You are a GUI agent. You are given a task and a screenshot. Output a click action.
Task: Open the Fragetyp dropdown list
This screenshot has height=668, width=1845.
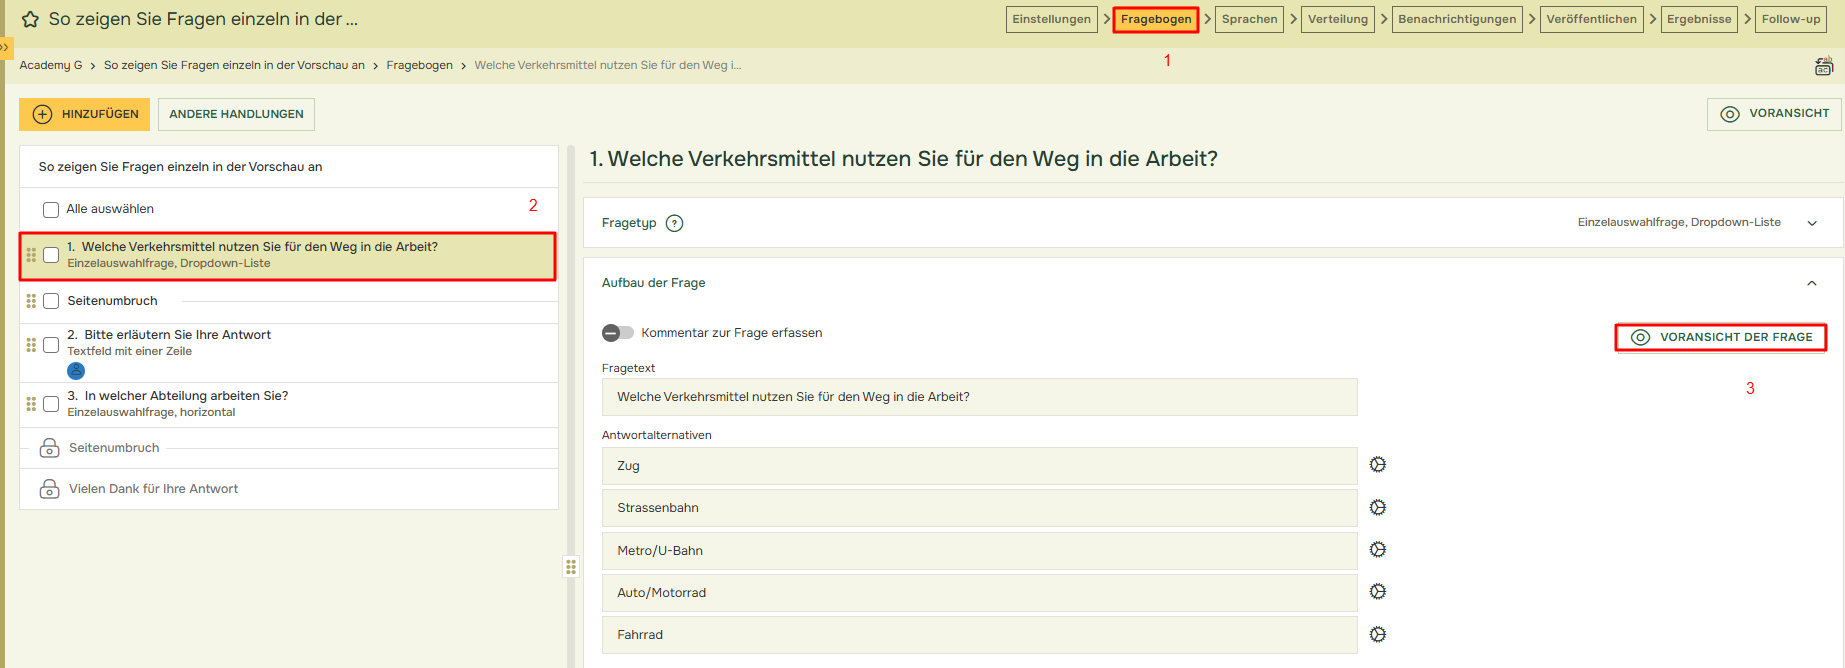(x=1811, y=223)
